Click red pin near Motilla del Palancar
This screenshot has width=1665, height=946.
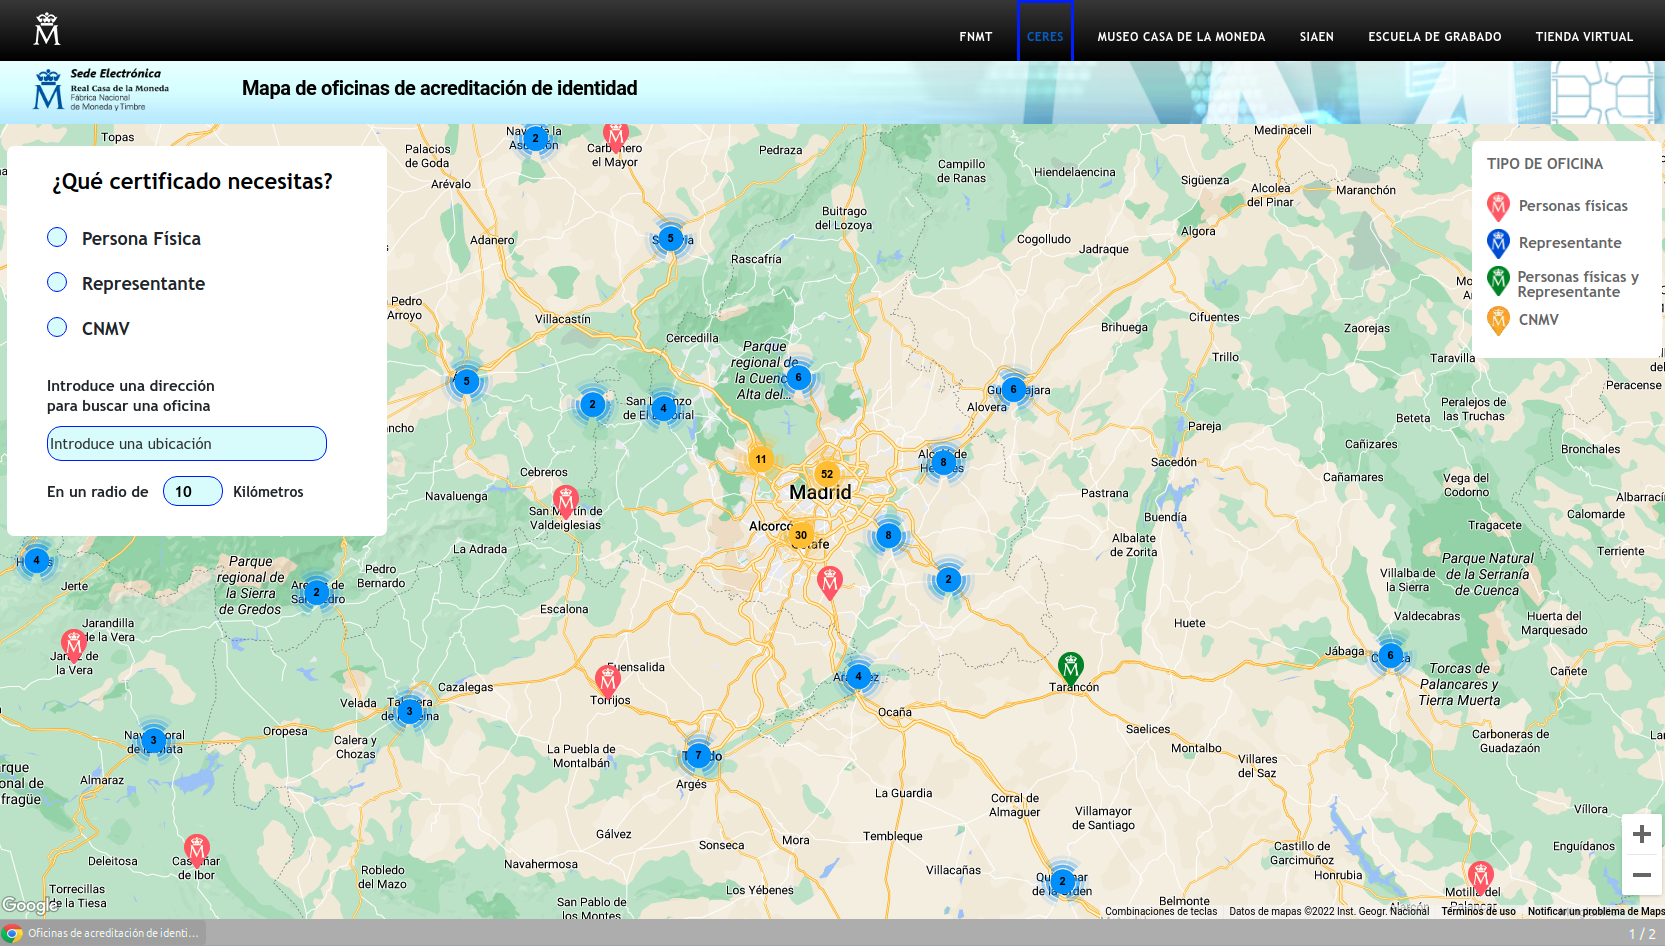[1481, 878]
